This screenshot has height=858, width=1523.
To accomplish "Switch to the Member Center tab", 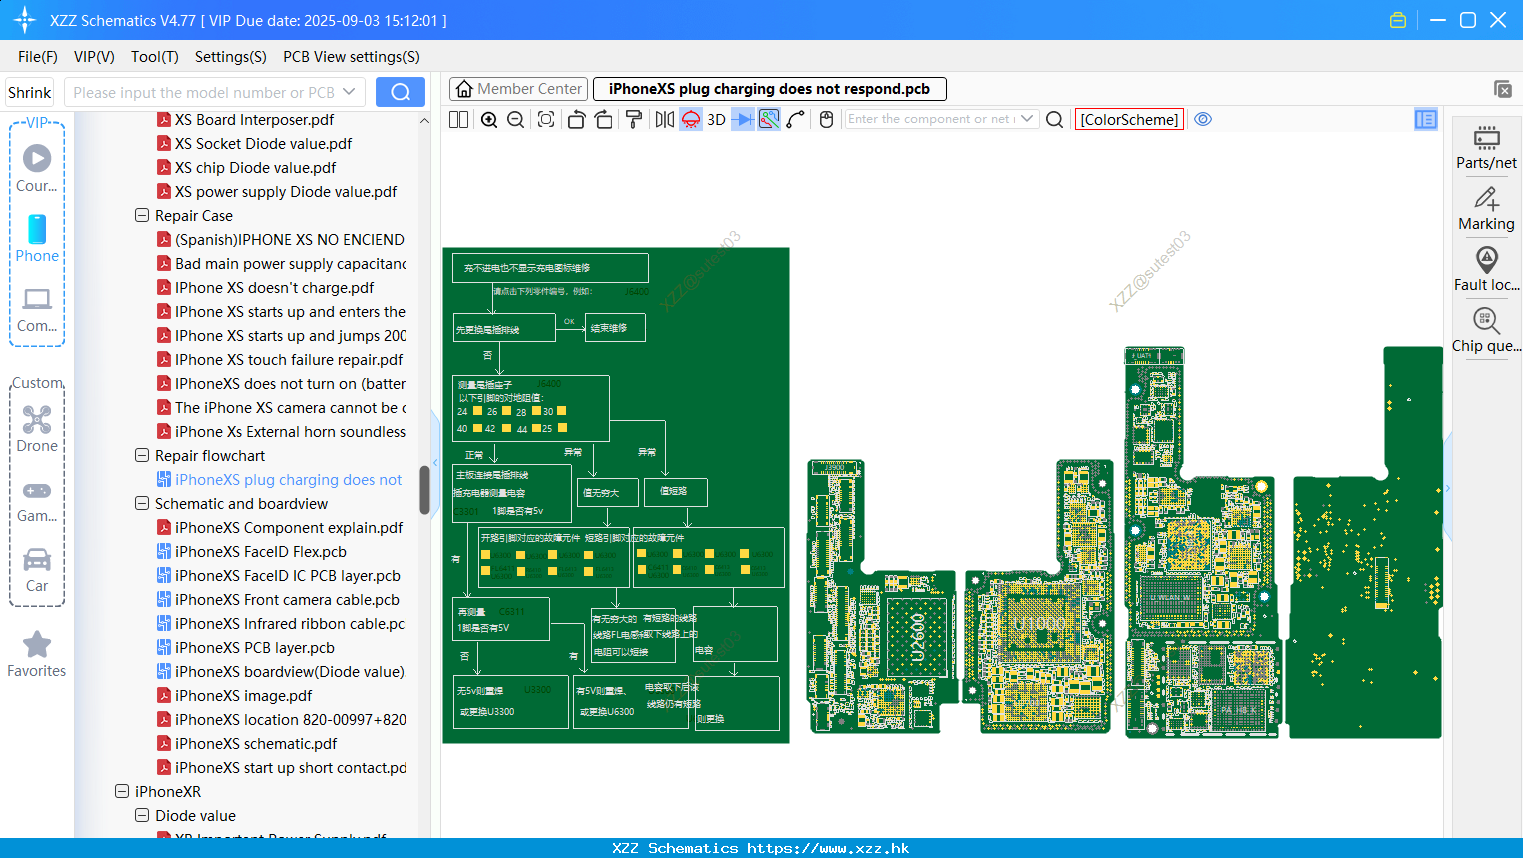I will pyautogui.click(x=518, y=89).
